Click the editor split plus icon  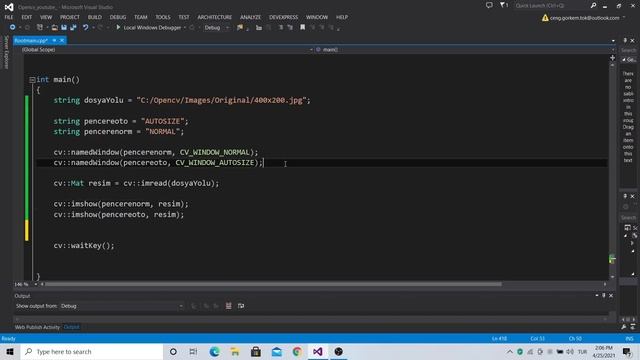pyautogui.click(x=612, y=58)
